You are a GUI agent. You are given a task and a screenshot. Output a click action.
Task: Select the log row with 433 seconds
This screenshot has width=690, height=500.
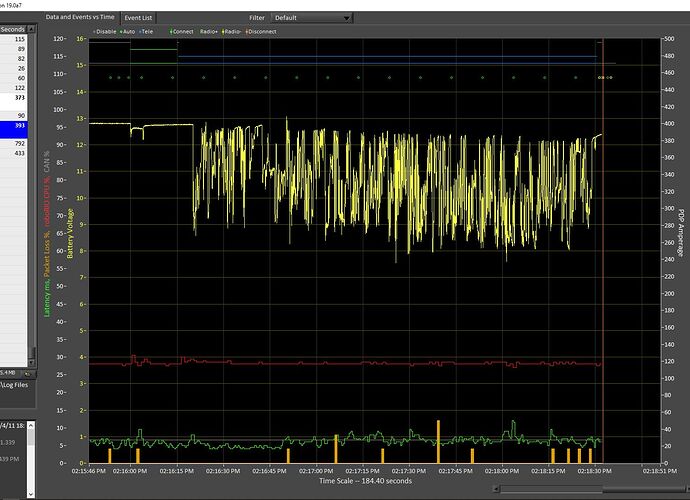pyautogui.click(x=13, y=153)
